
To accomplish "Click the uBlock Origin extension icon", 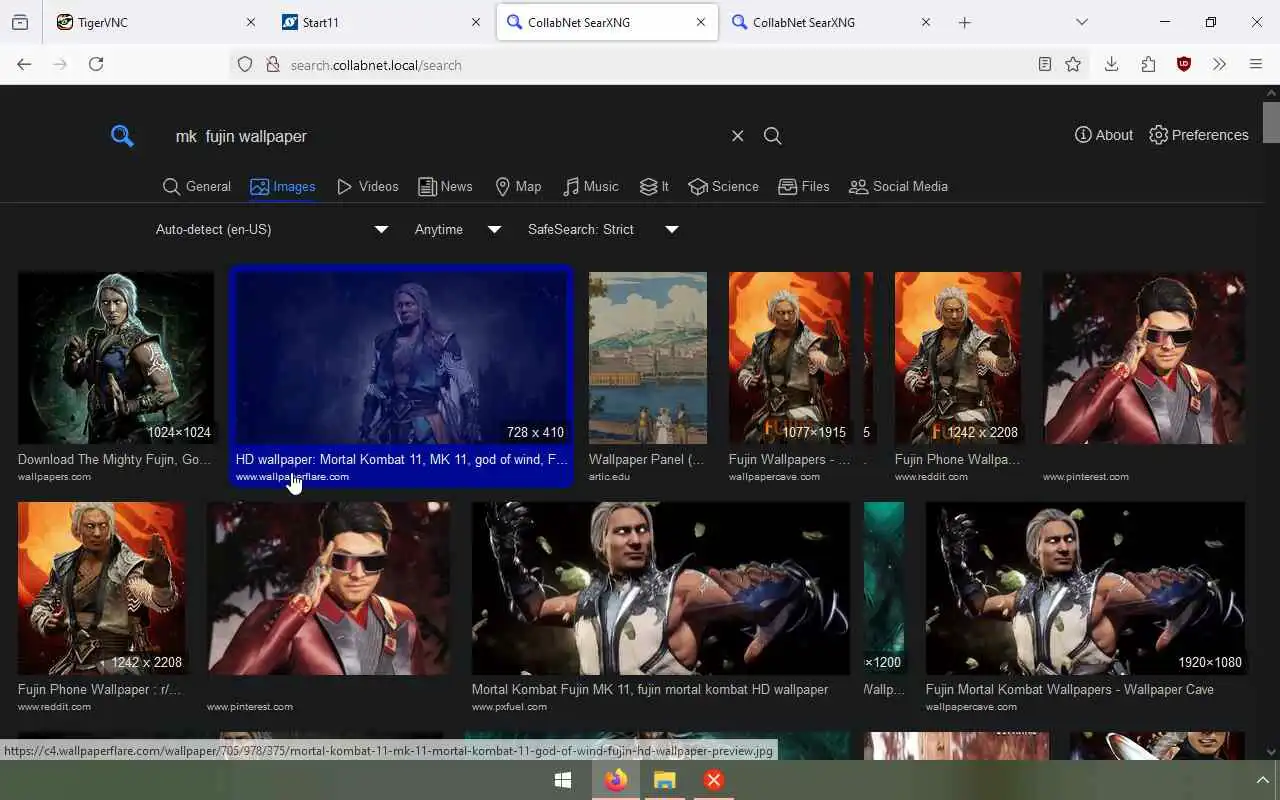I will point(1184,64).
